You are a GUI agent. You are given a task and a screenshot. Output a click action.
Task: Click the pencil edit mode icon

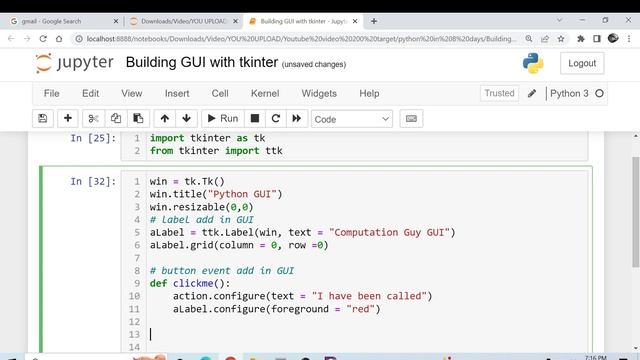point(531,93)
